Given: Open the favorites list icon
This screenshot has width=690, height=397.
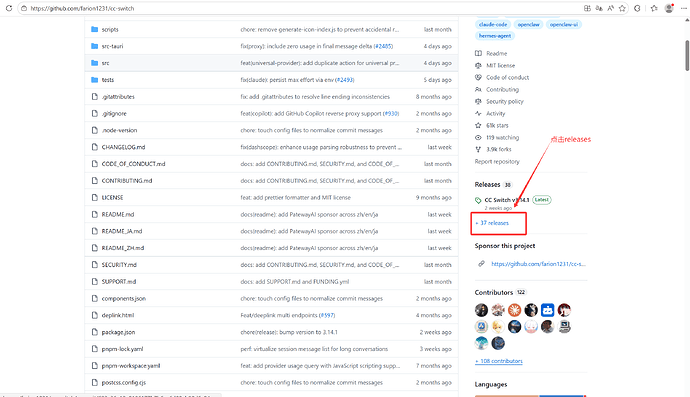Looking at the screenshot, I should [x=654, y=8].
